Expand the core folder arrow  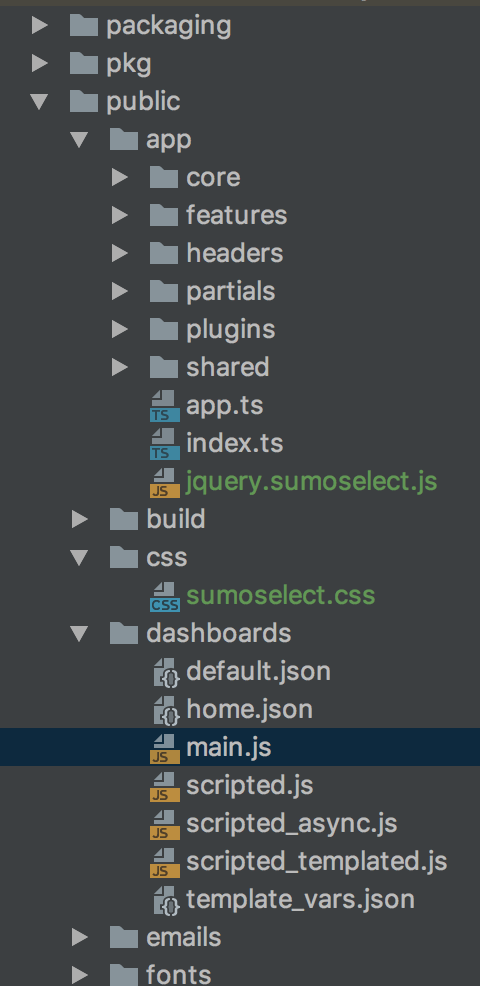tap(120, 177)
